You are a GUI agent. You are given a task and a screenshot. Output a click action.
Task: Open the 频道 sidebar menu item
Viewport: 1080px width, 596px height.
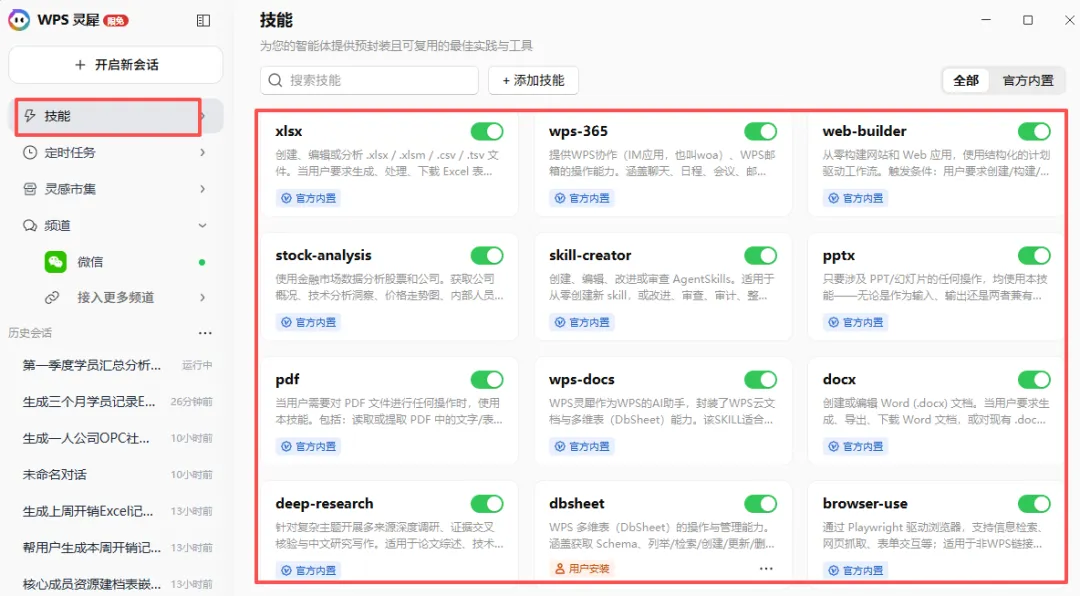(x=116, y=225)
